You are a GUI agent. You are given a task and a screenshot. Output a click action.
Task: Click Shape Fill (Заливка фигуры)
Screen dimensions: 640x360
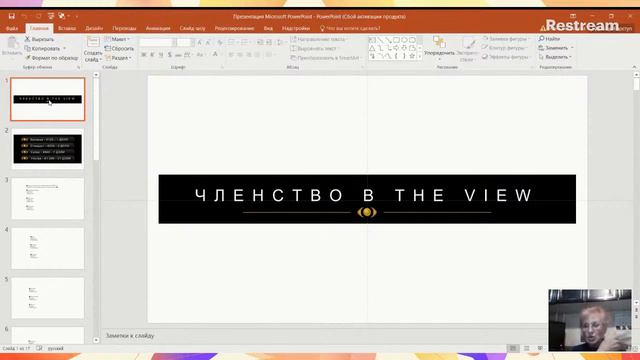click(x=505, y=39)
